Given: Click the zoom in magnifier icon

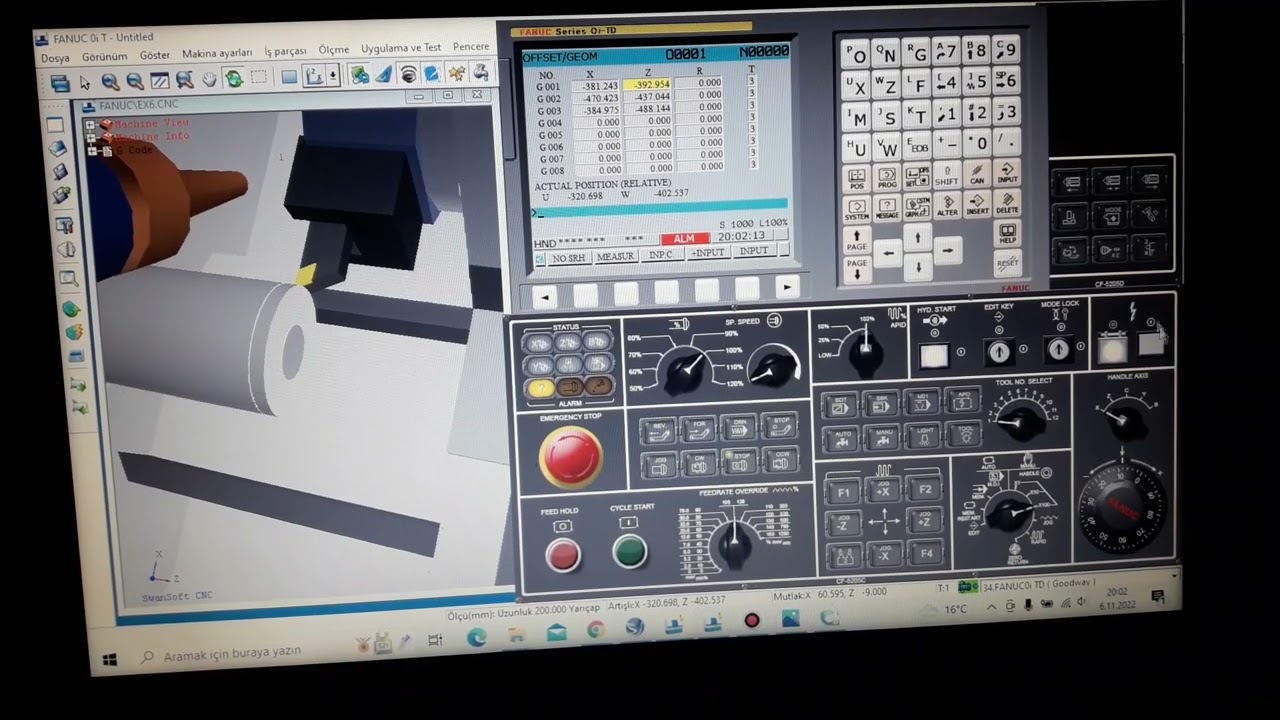Looking at the screenshot, I should [110, 82].
